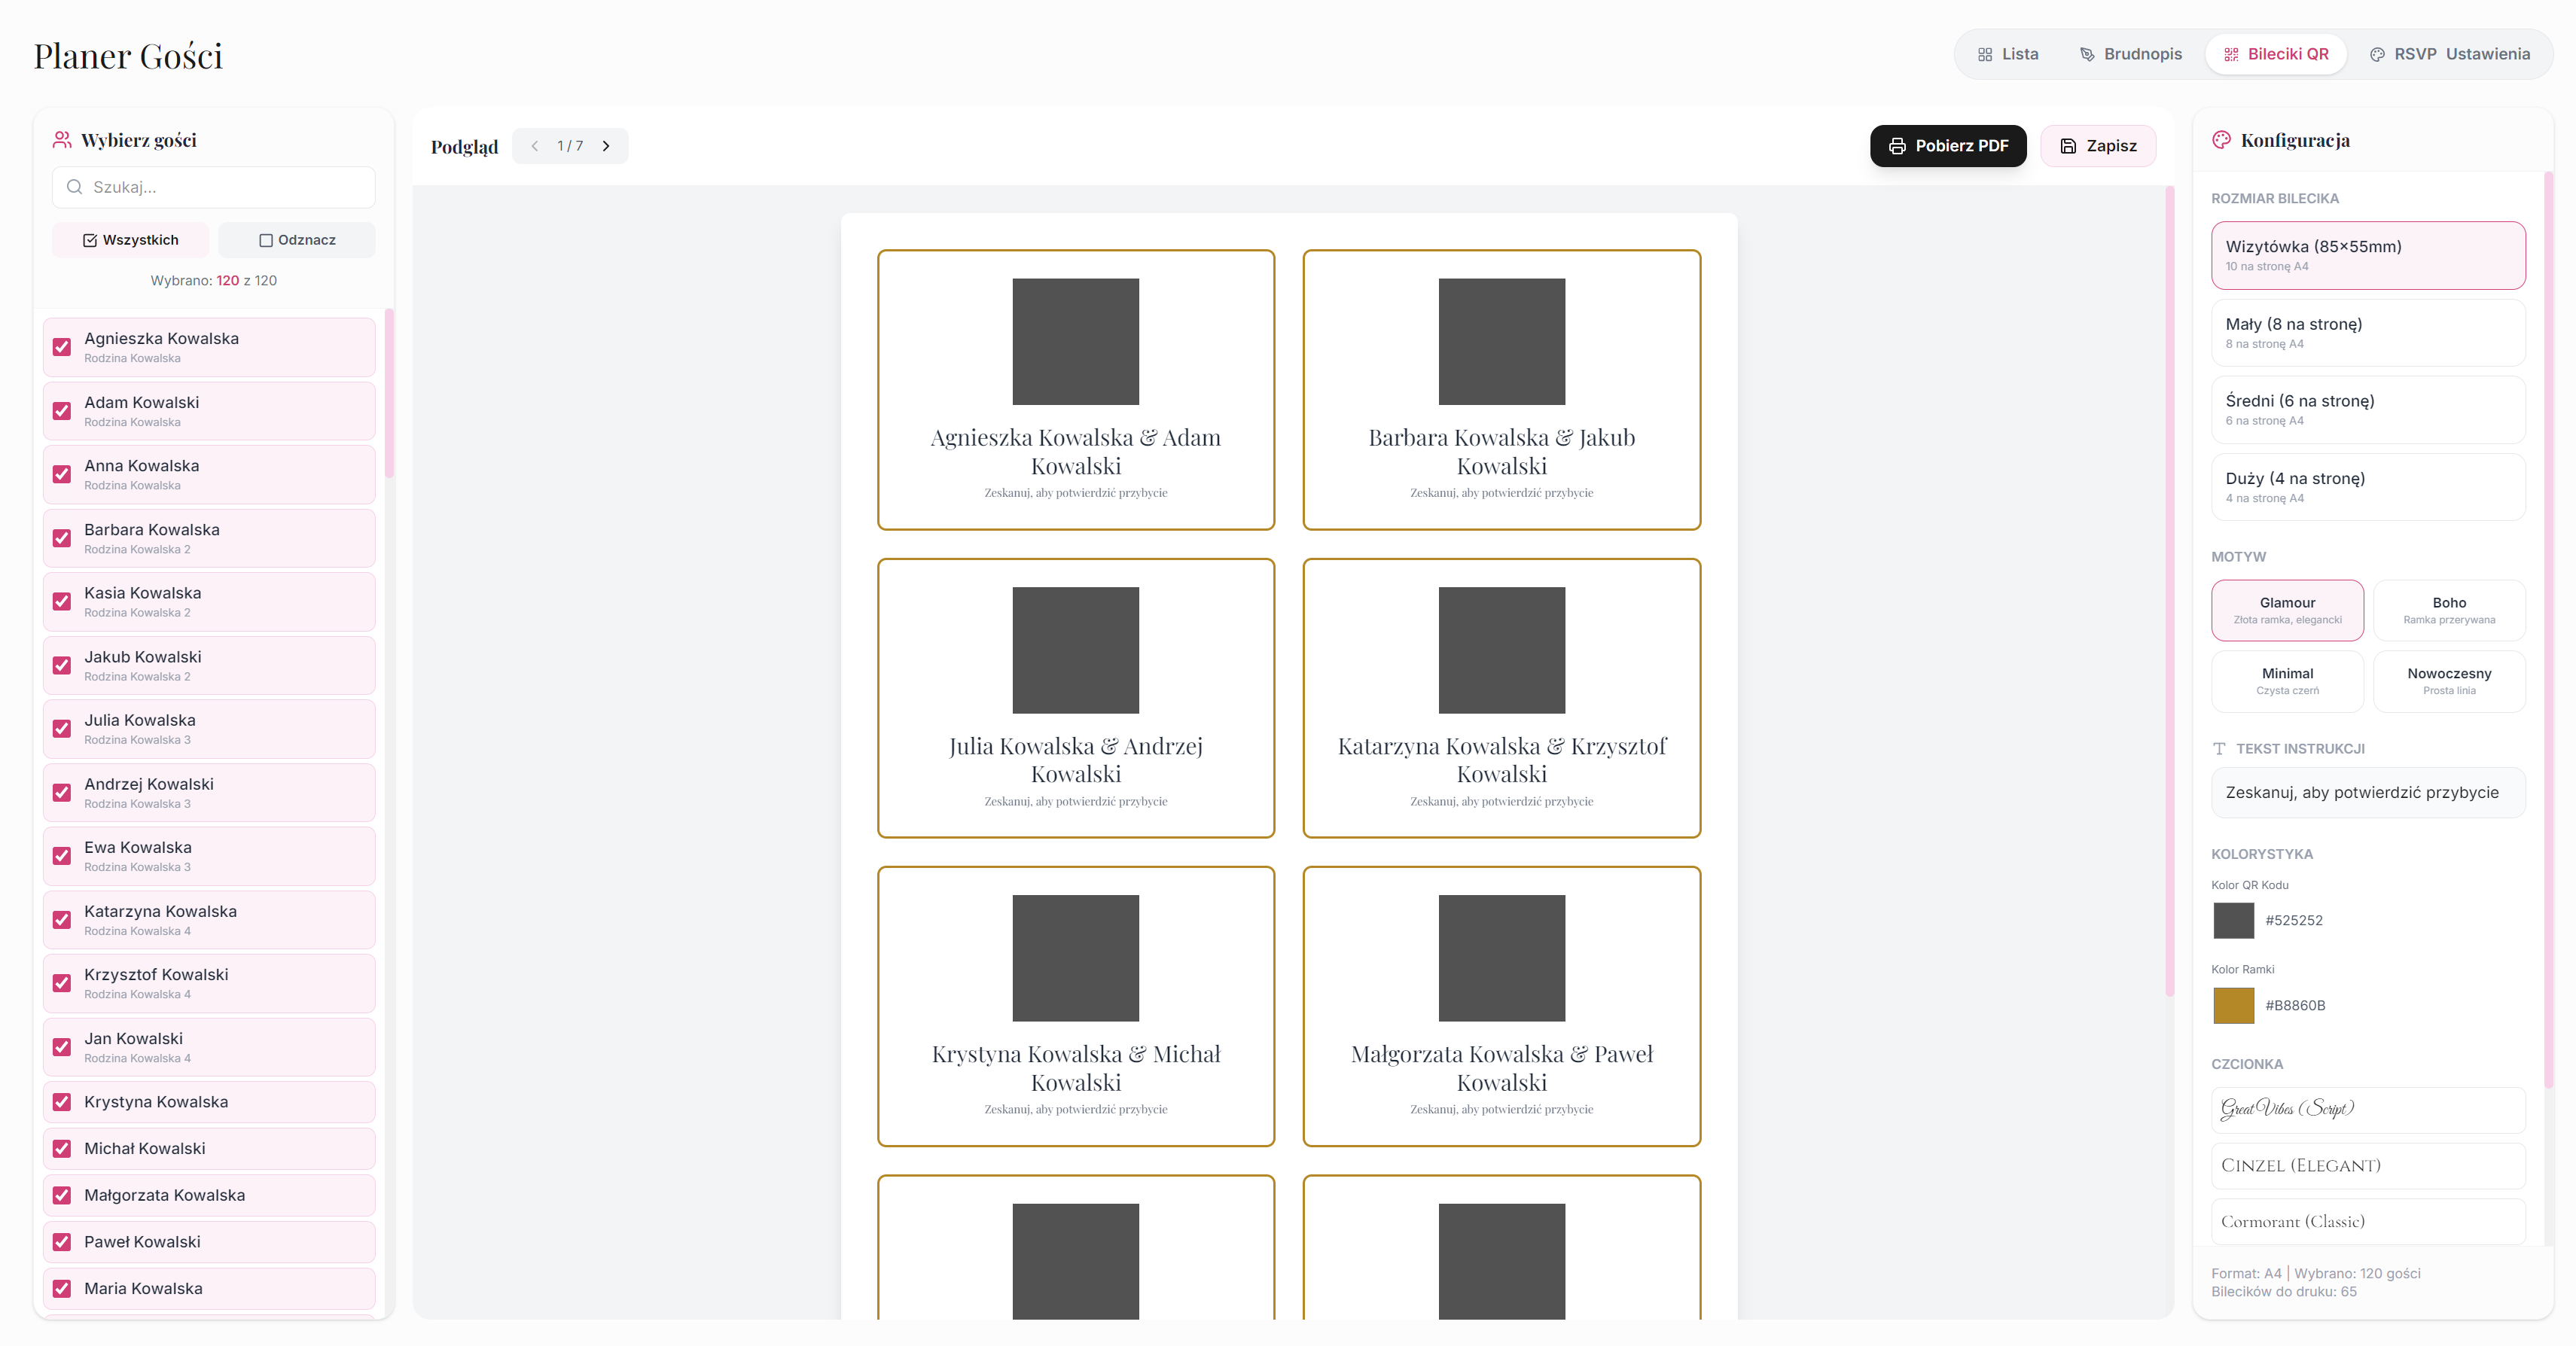Click the printer icon on Pobierz PDF
2576x1346 pixels.
[1897, 146]
